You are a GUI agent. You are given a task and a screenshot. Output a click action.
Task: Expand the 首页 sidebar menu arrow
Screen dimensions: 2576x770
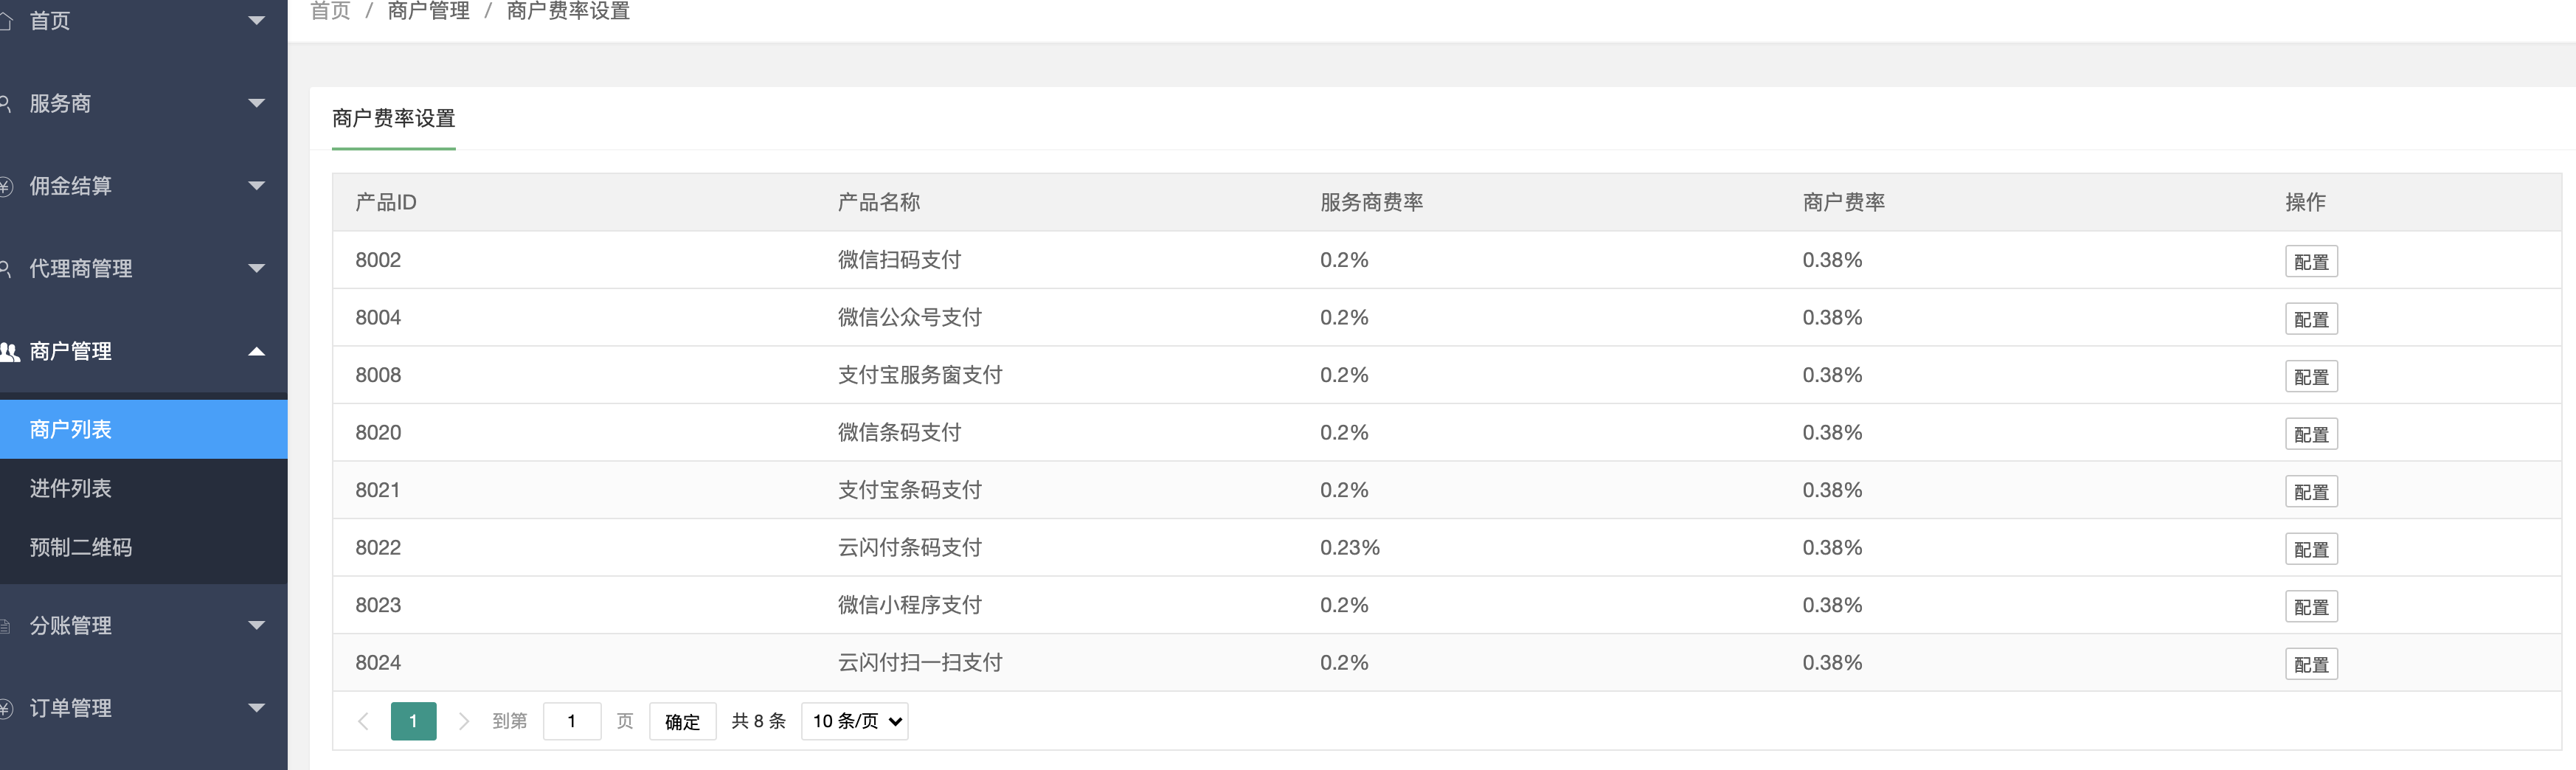(256, 21)
